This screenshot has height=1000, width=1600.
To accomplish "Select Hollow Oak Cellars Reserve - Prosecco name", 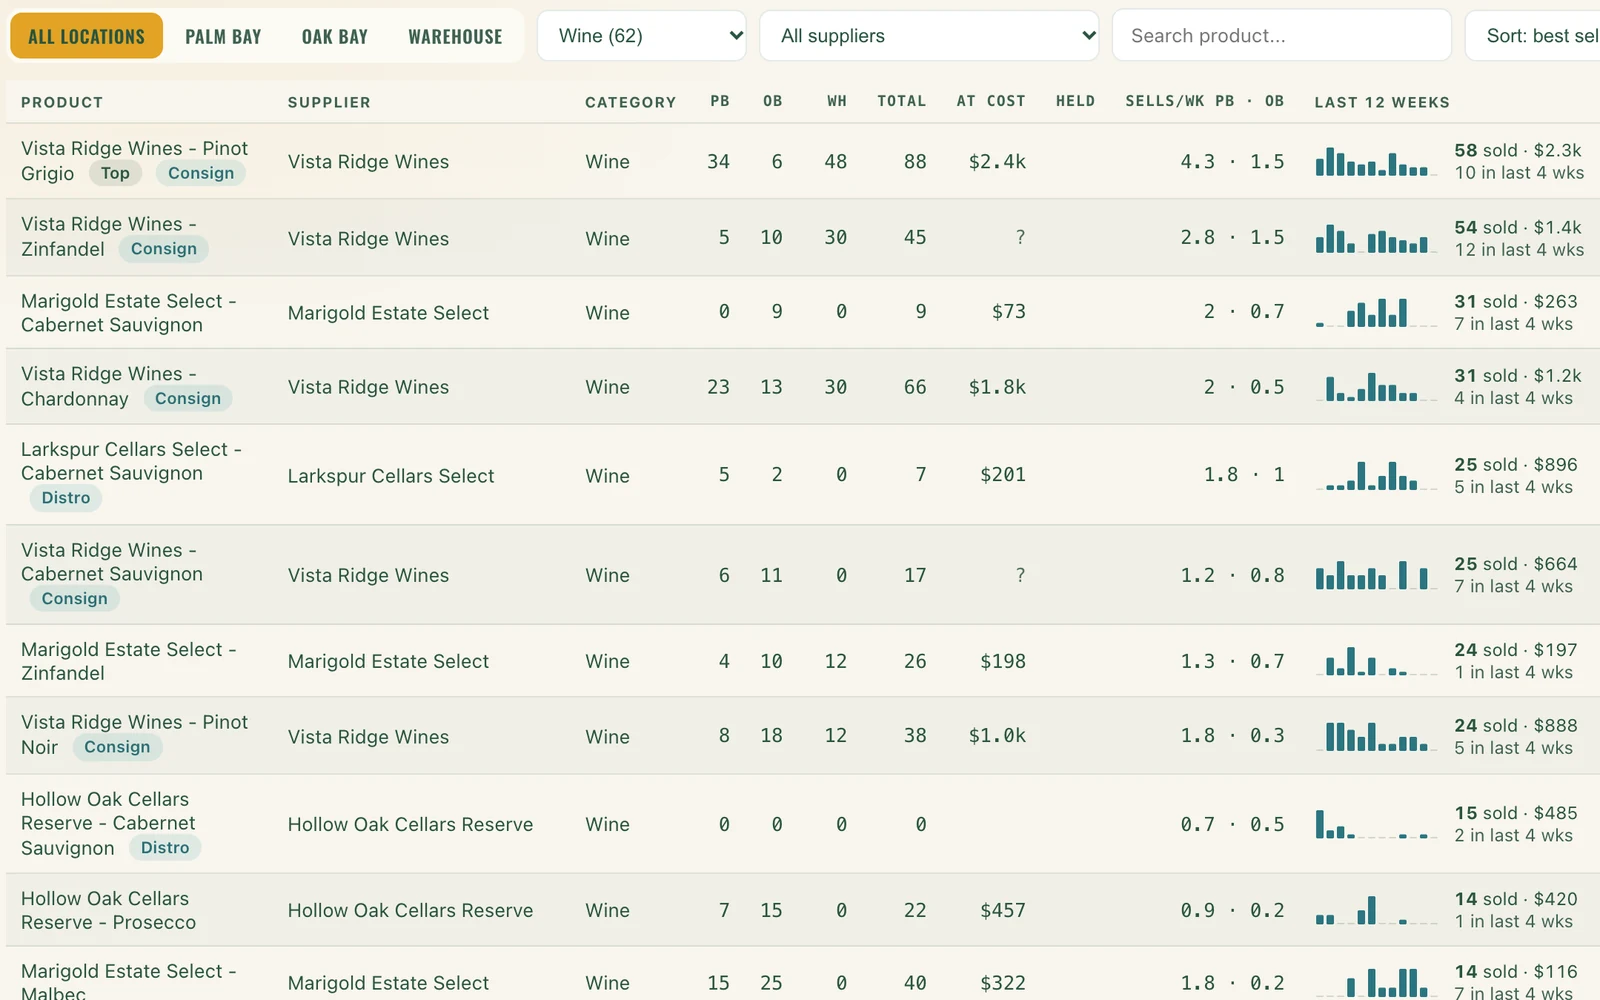I will [108, 910].
